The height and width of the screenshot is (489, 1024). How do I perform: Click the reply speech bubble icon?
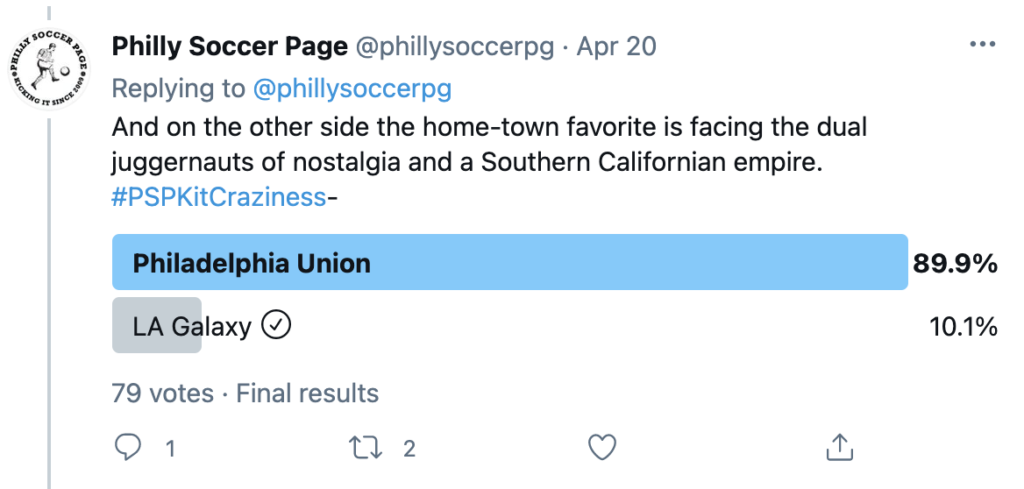127,447
